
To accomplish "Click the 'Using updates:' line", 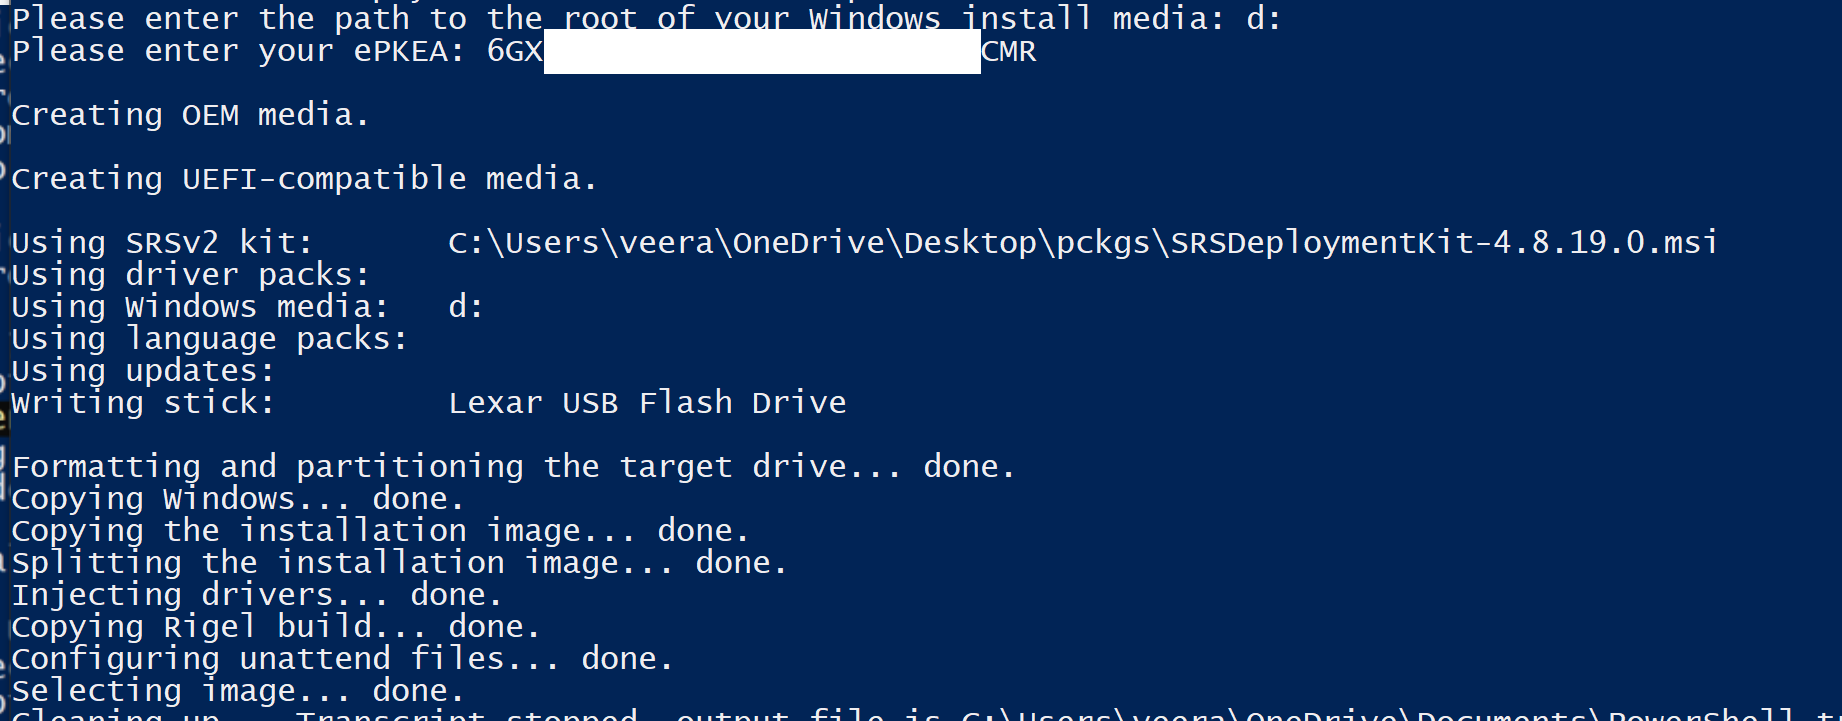I will [x=143, y=371].
